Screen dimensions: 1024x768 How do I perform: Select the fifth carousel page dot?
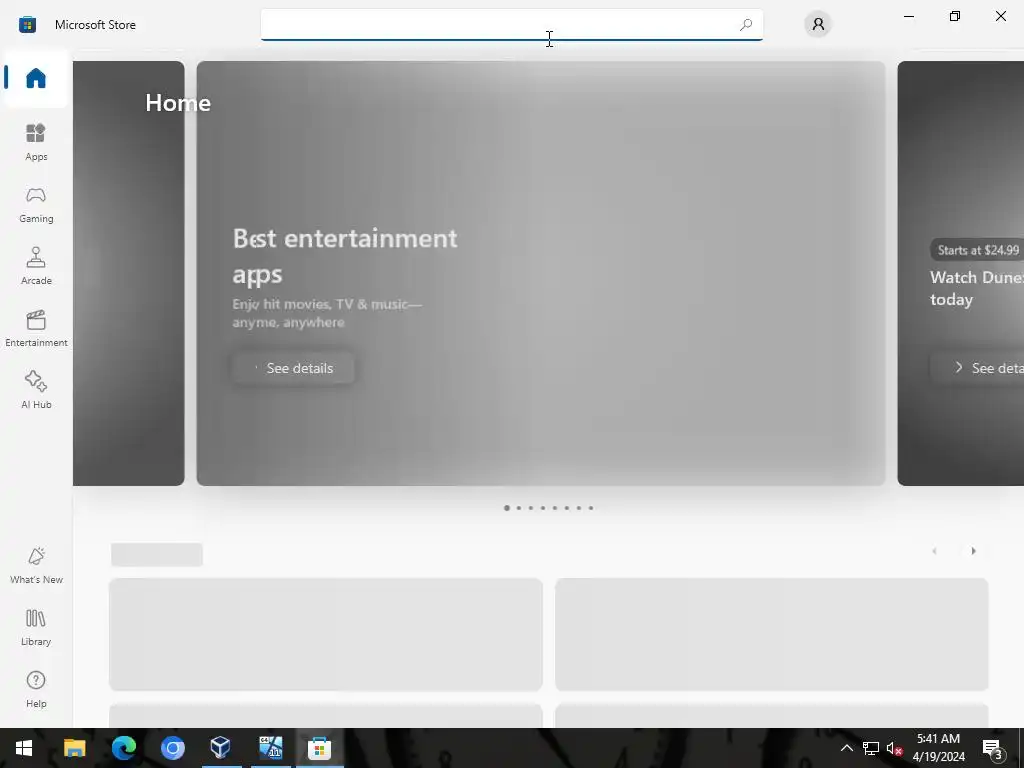coord(555,508)
